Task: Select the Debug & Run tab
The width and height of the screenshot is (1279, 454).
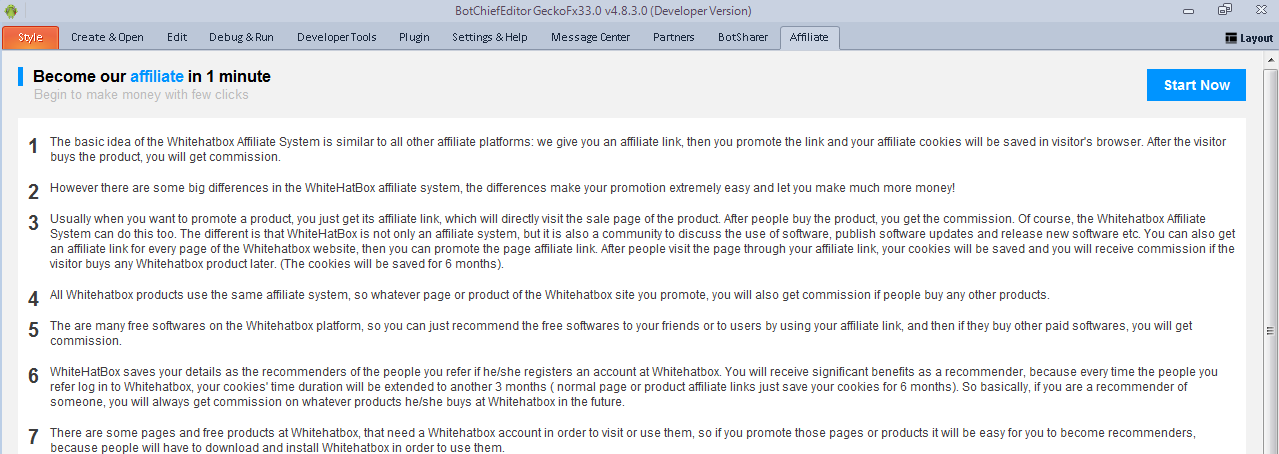Action: tap(241, 37)
